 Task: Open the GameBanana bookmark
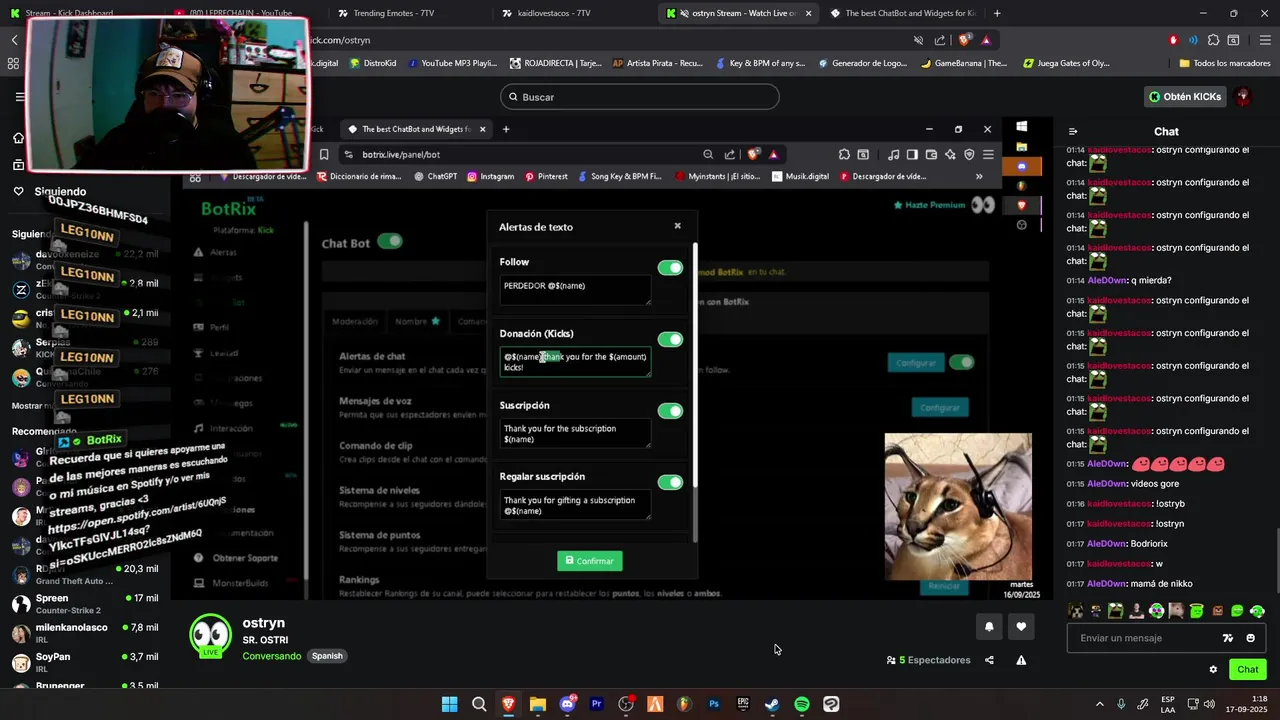pos(964,63)
